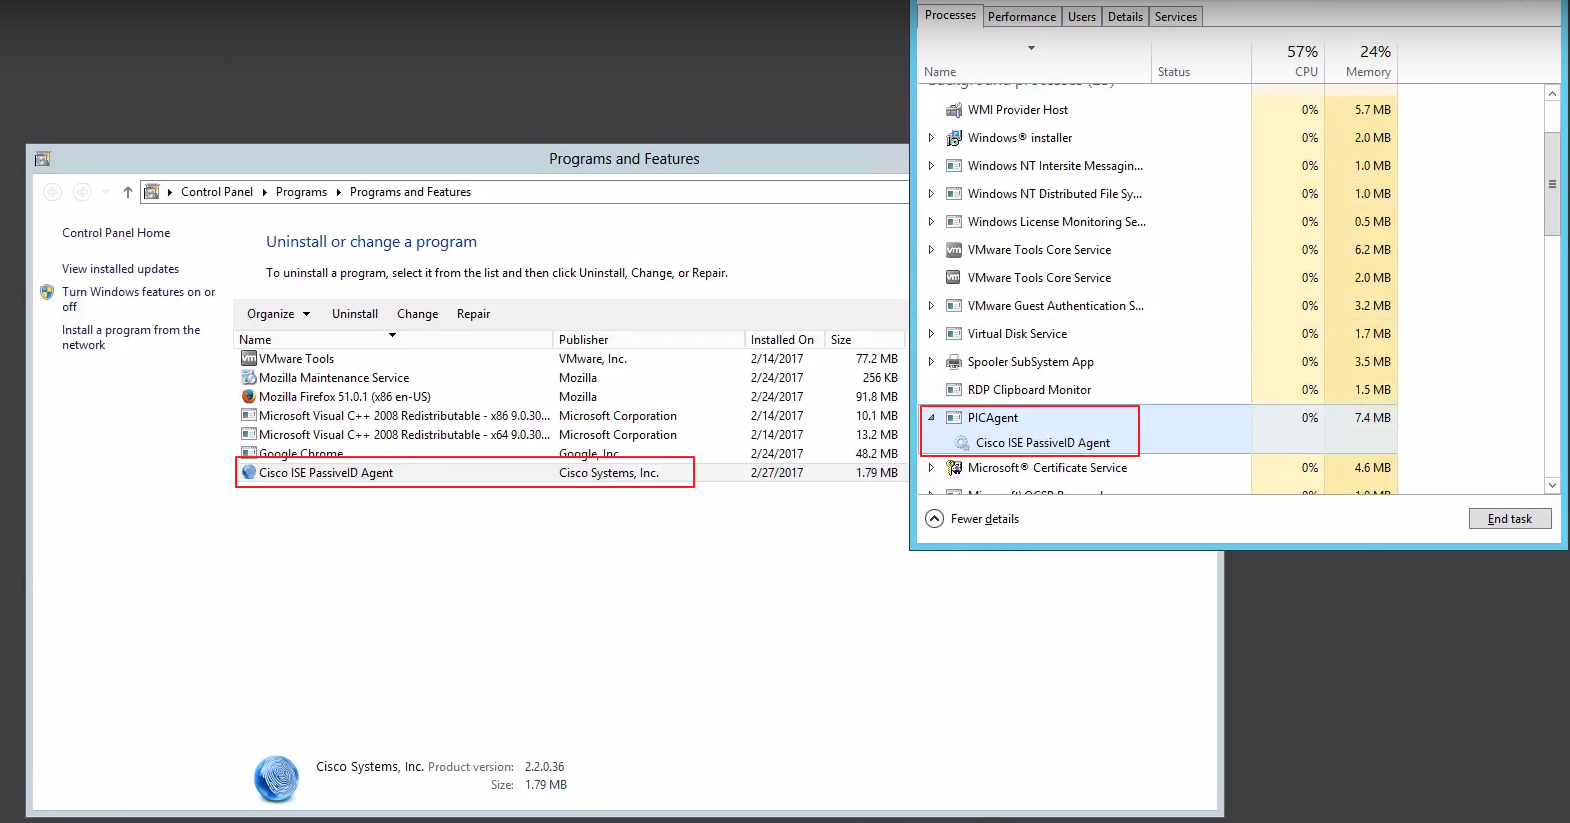Click the End task button
The width and height of the screenshot is (1570, 823).
click(1510, 518)
